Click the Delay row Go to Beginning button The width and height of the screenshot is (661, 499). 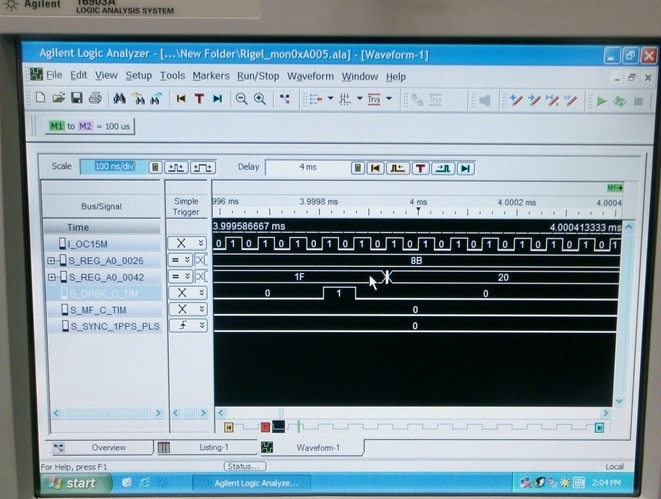click(375, 169)
